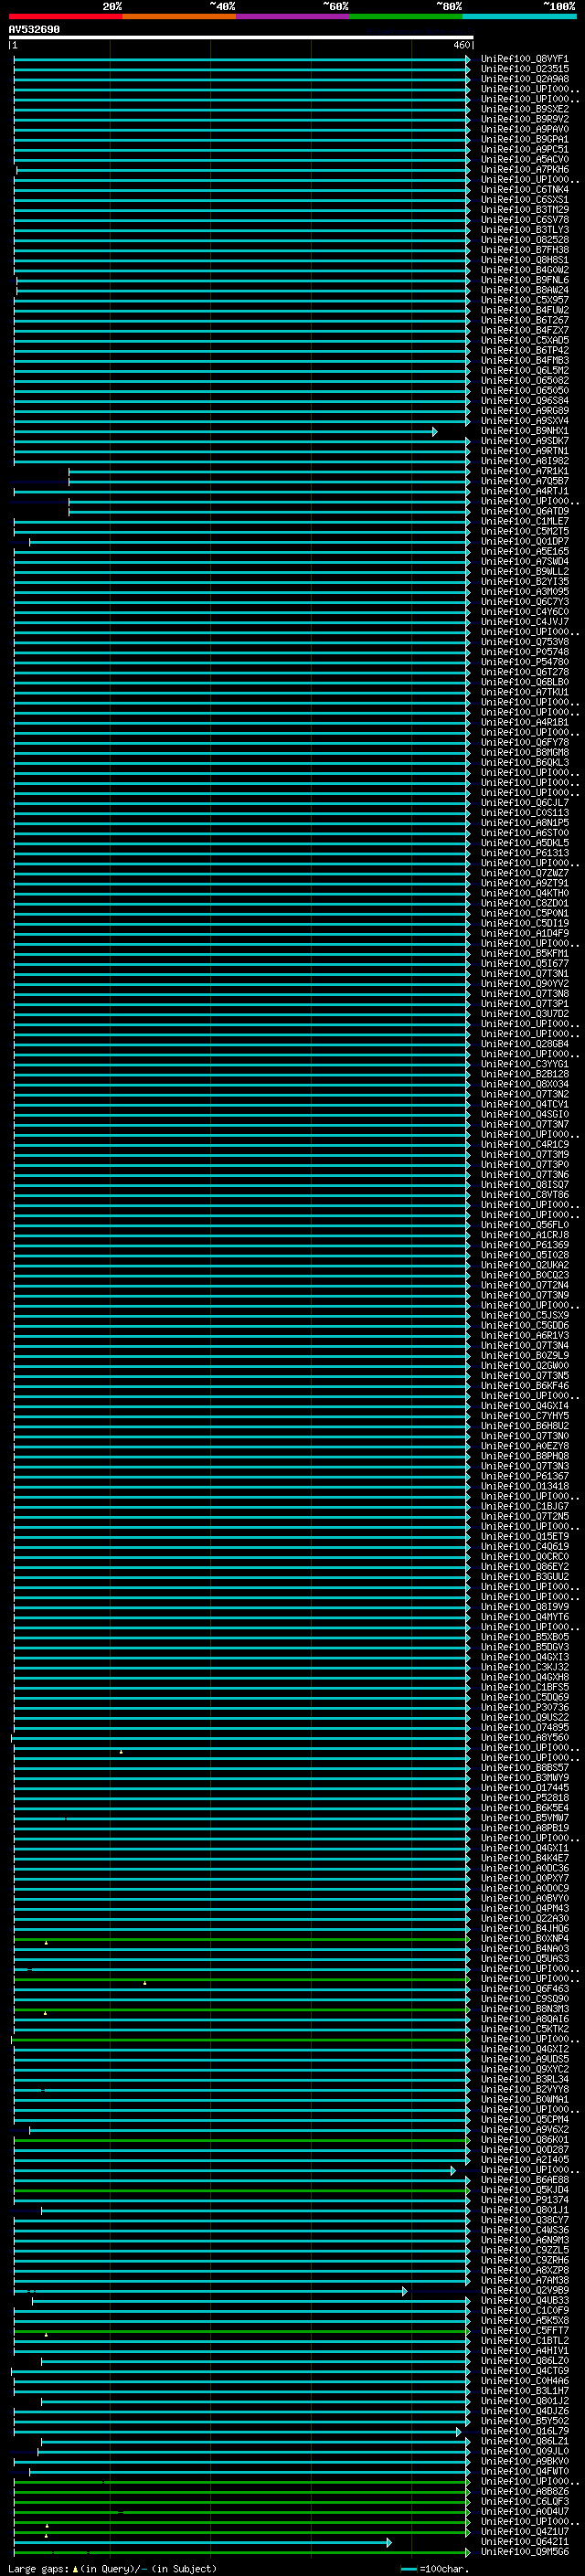Select the UniRef100_Q4GXI2 label

(524, 2049)
